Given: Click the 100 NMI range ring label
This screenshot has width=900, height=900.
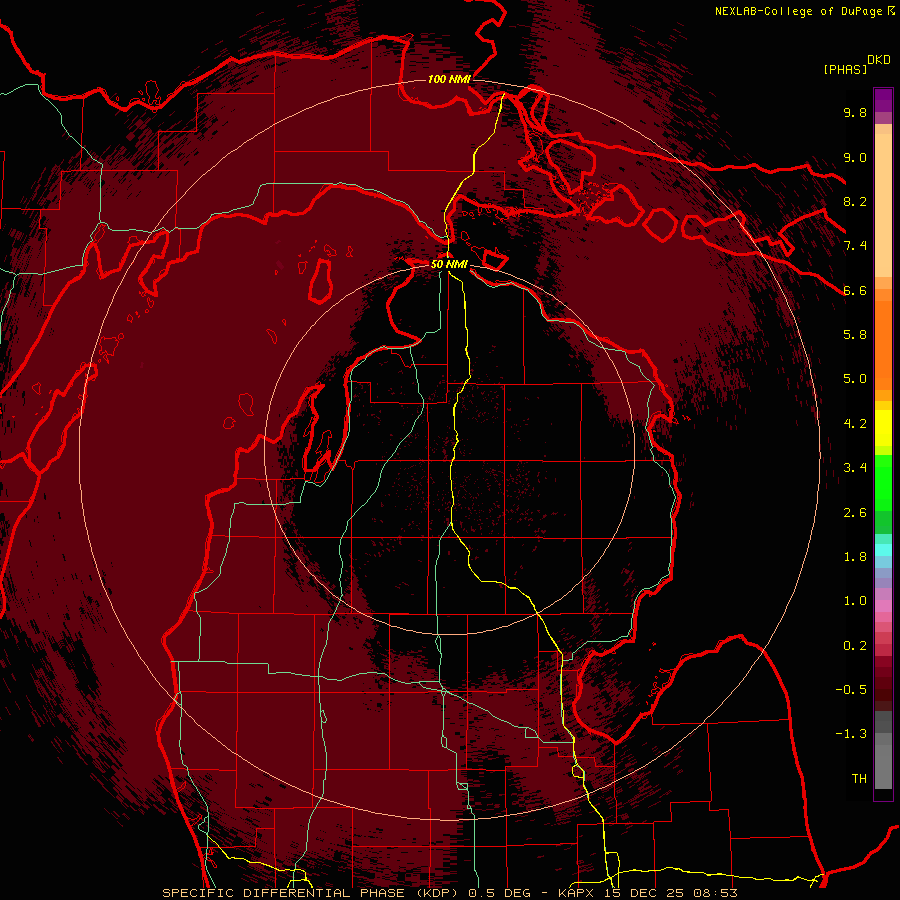Looking at the screenshot, I should 449,79.
